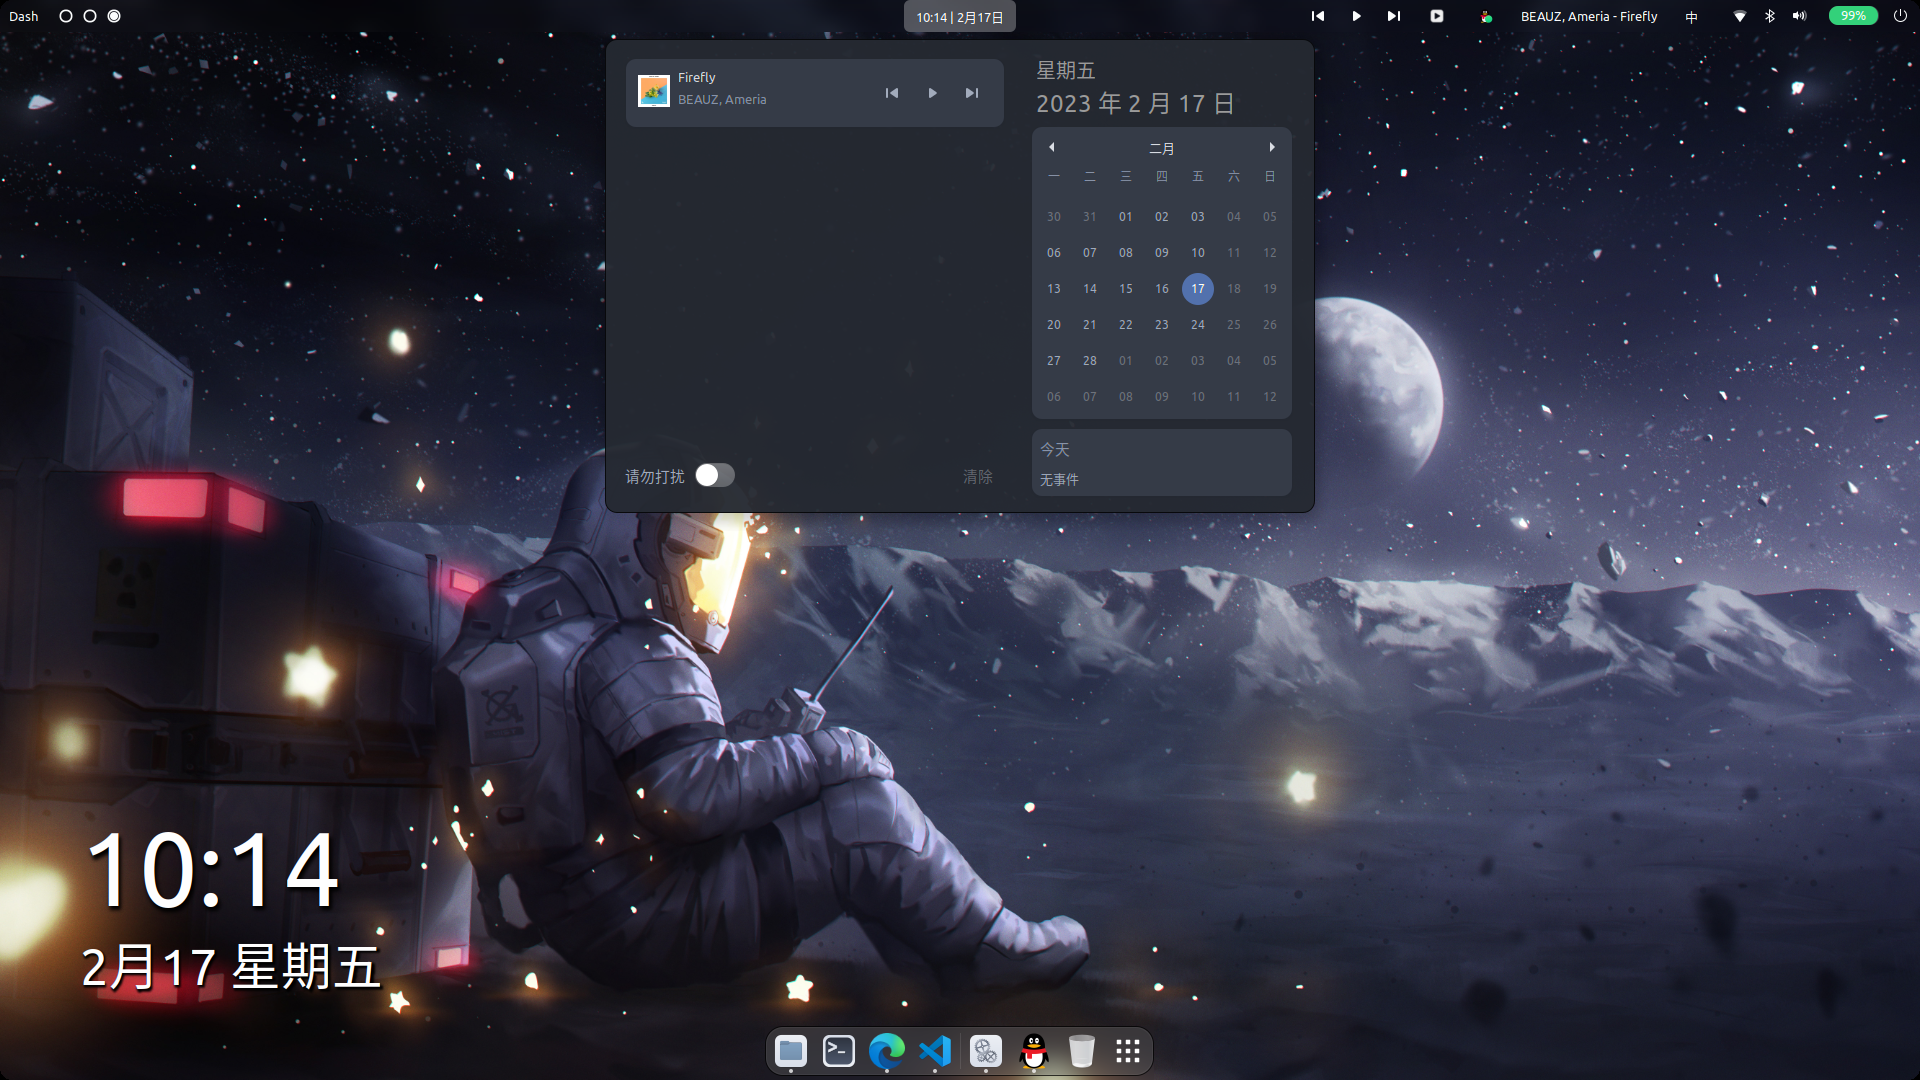1920x1080 pixels.
Task: Click the 今天 events section
Action: tap(1162, 463)
